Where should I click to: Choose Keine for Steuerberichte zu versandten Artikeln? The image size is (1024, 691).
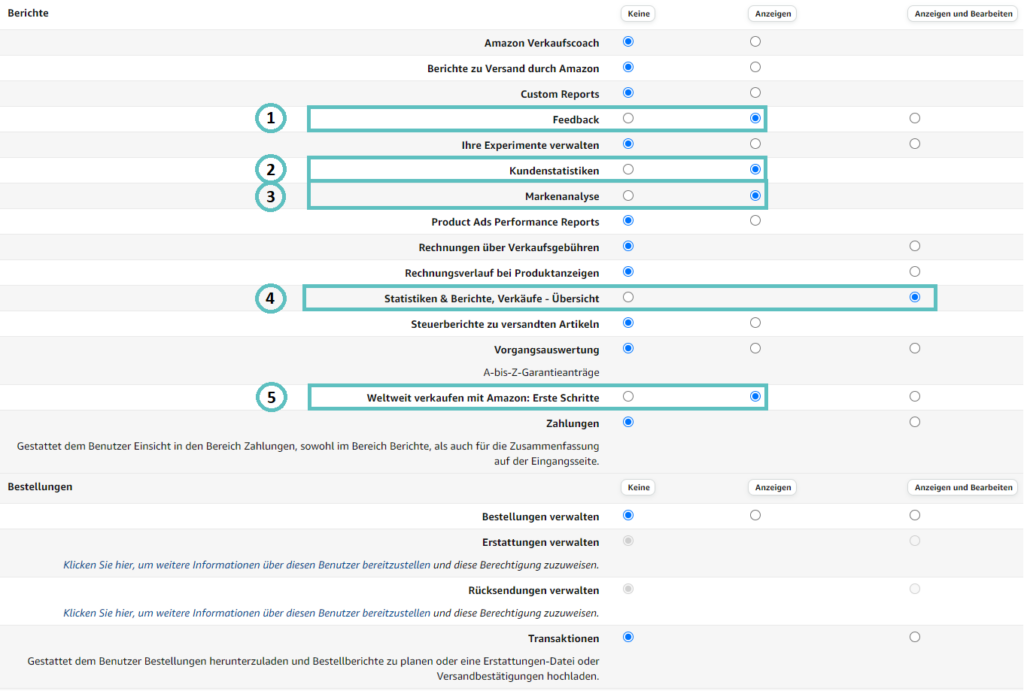[x=628, y=323]
